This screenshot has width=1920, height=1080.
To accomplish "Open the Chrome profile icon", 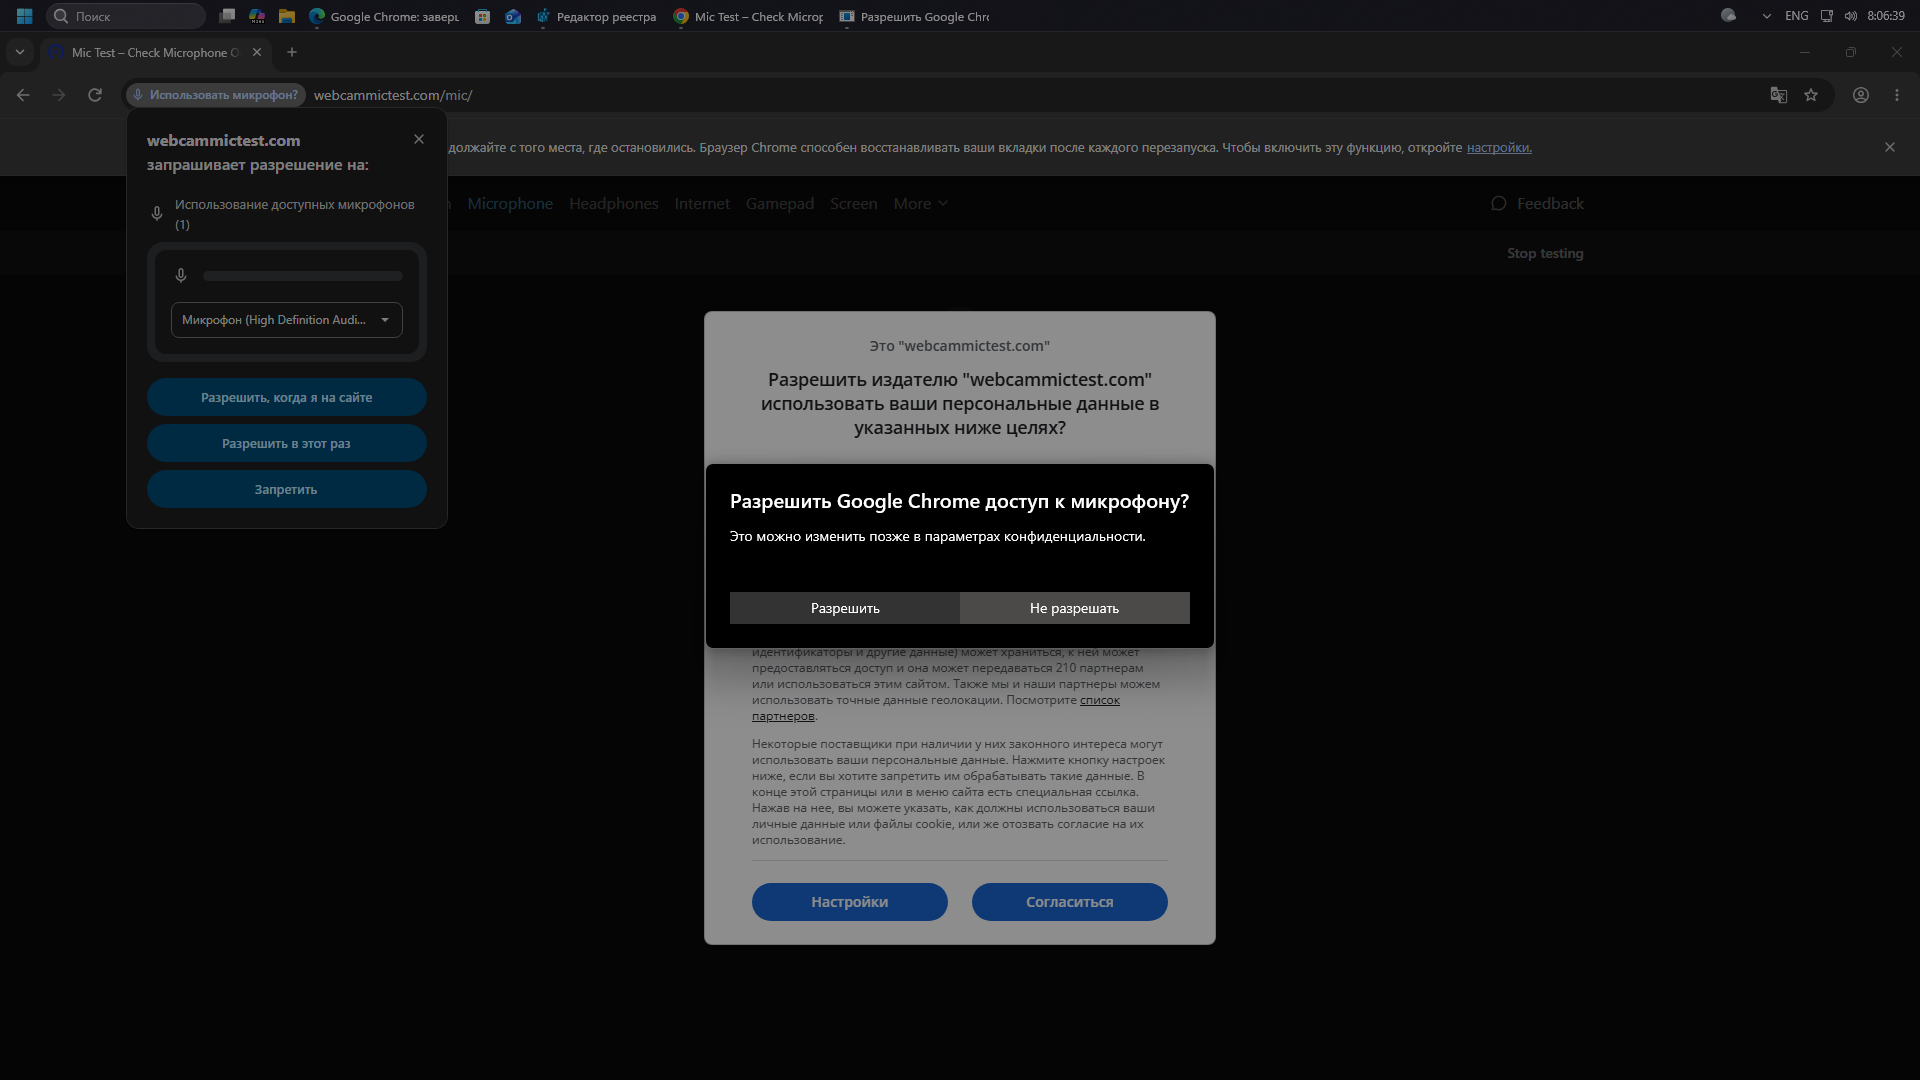I will click(1860, 95).
